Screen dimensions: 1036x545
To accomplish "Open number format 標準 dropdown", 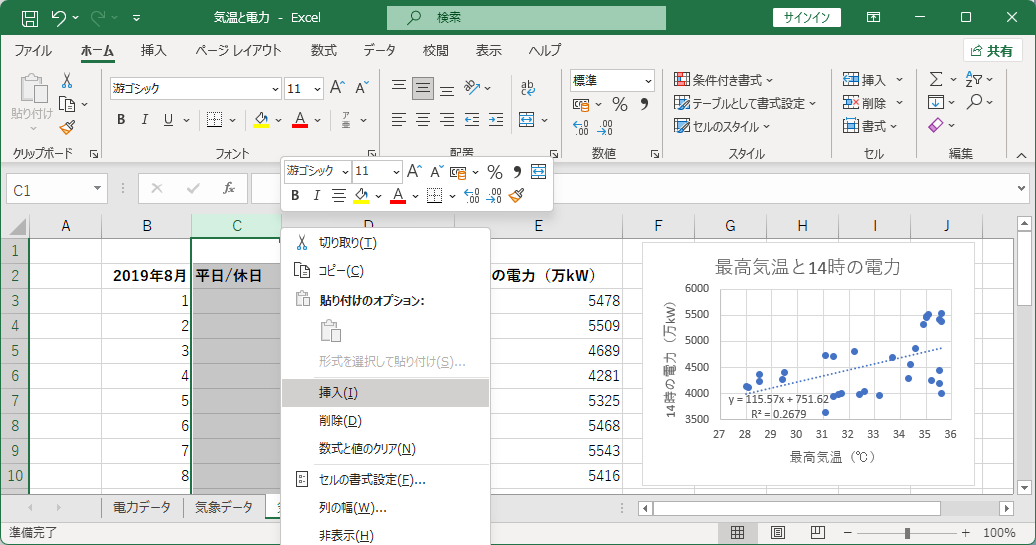I will click(x=648, y=81).
